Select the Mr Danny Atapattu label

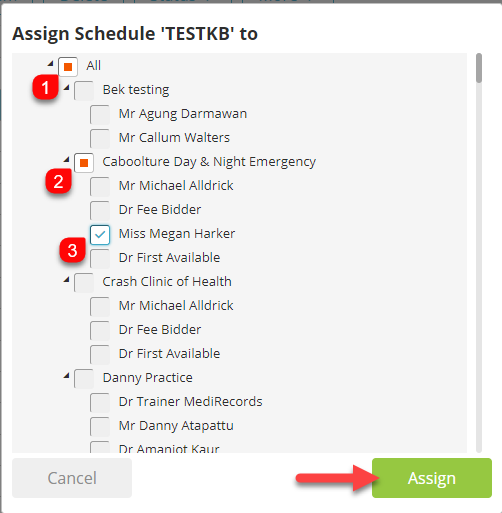[176, 426]
